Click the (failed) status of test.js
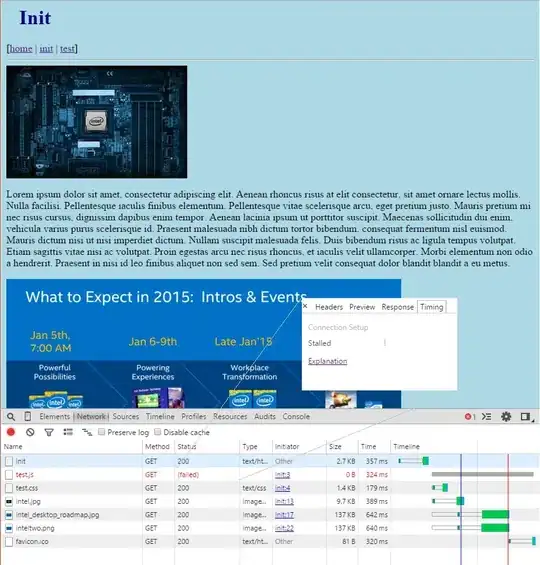540x565 pixels. 188,475
